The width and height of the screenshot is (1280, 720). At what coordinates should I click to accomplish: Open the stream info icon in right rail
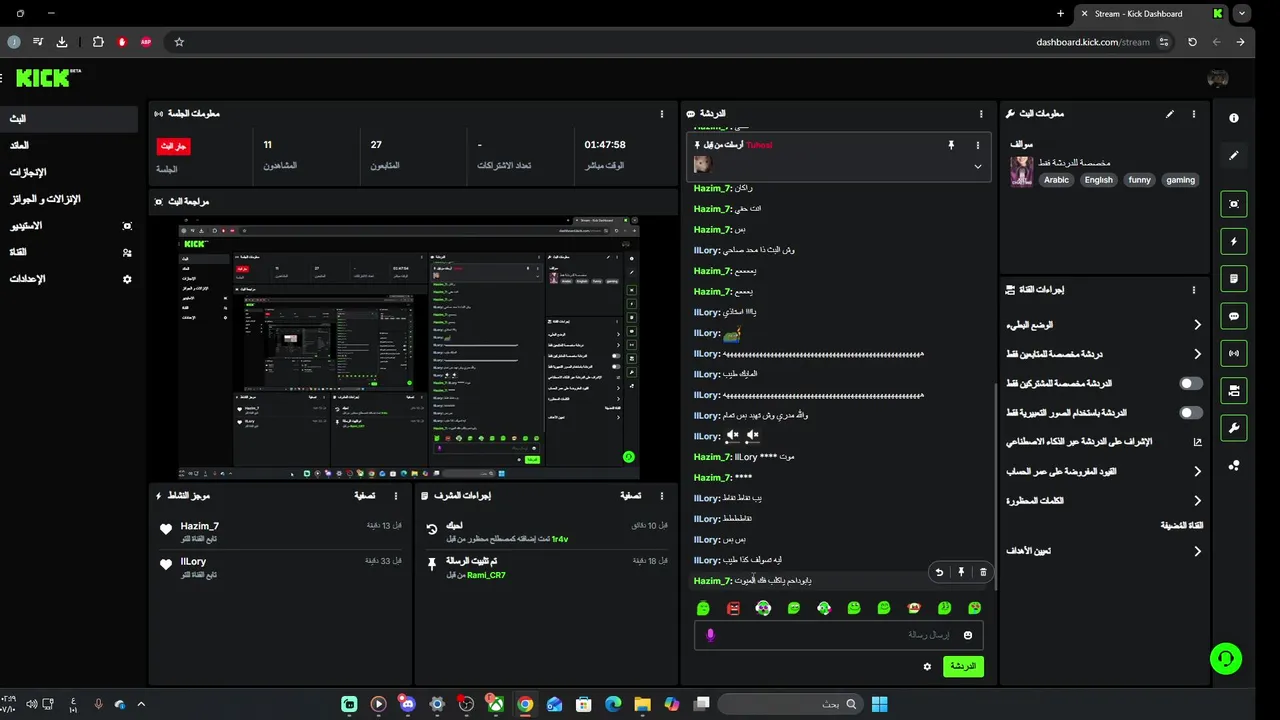pos(1234,118)
